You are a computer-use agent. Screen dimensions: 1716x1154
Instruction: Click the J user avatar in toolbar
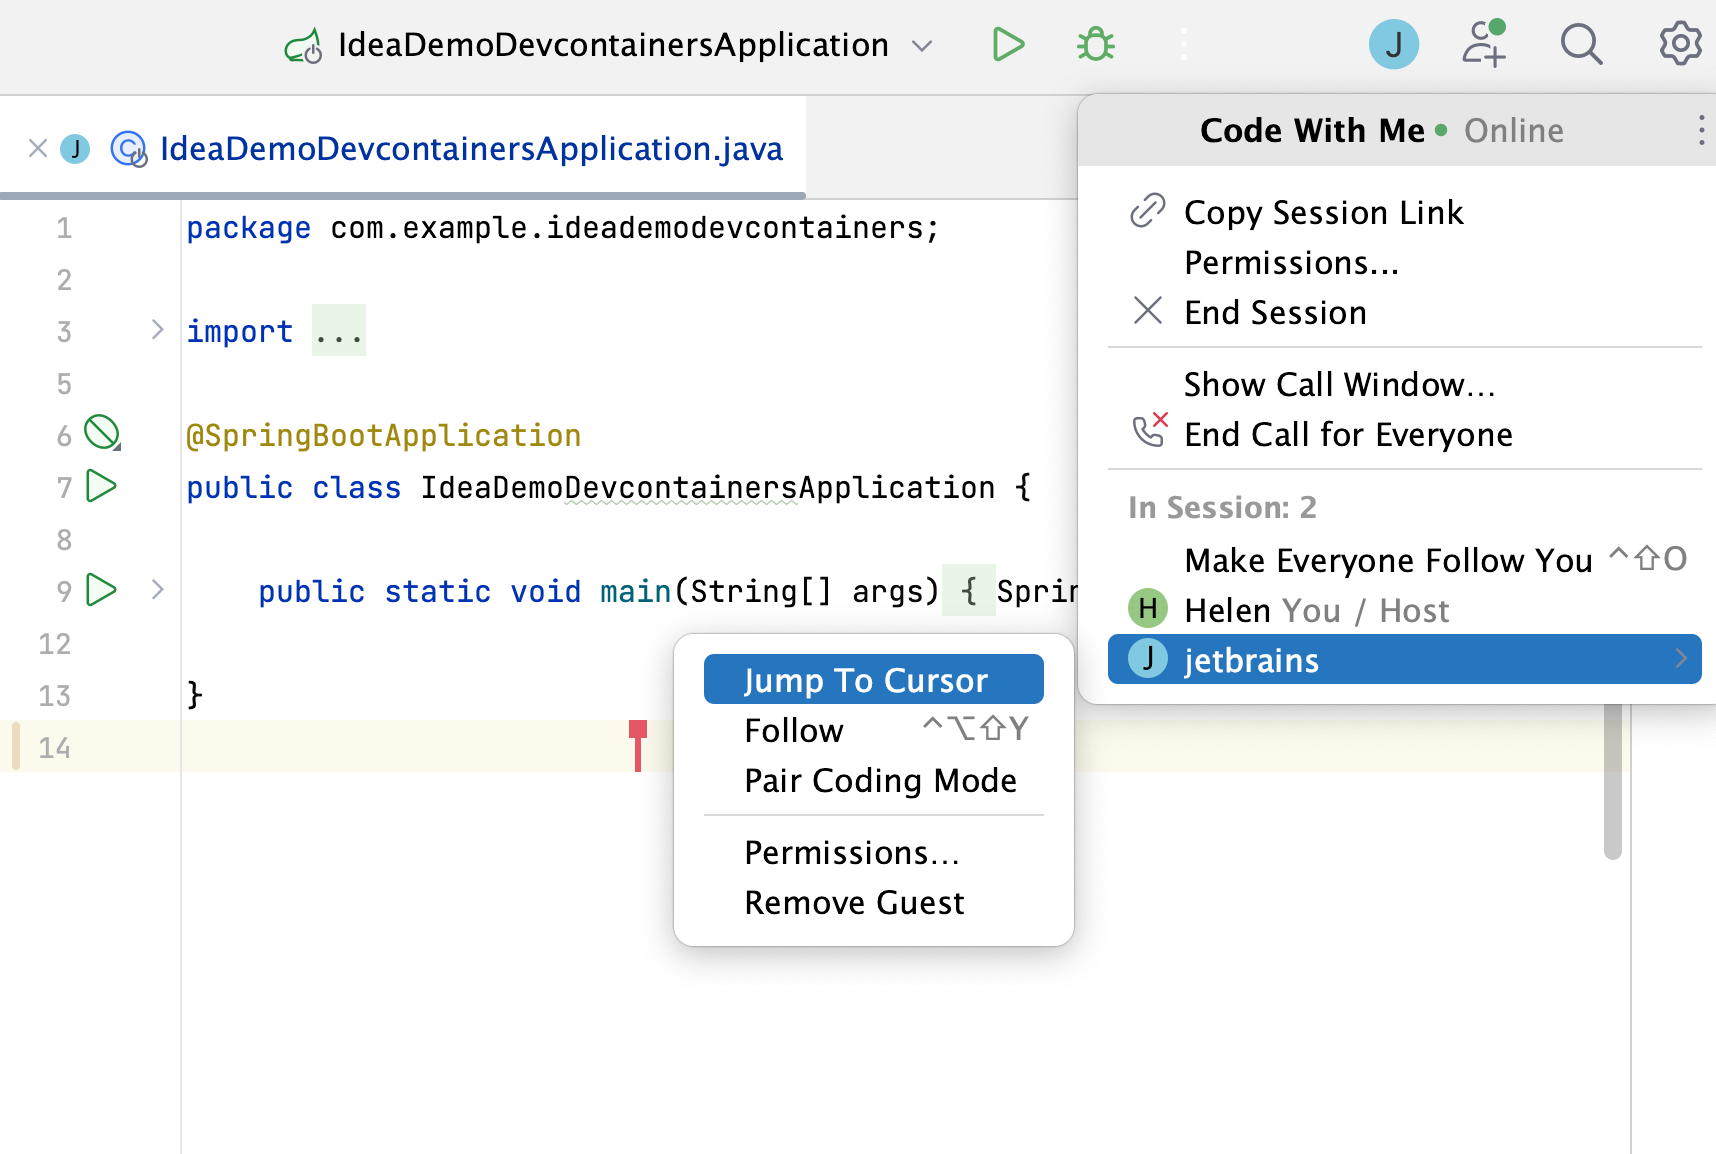[x=1393, y=45]
